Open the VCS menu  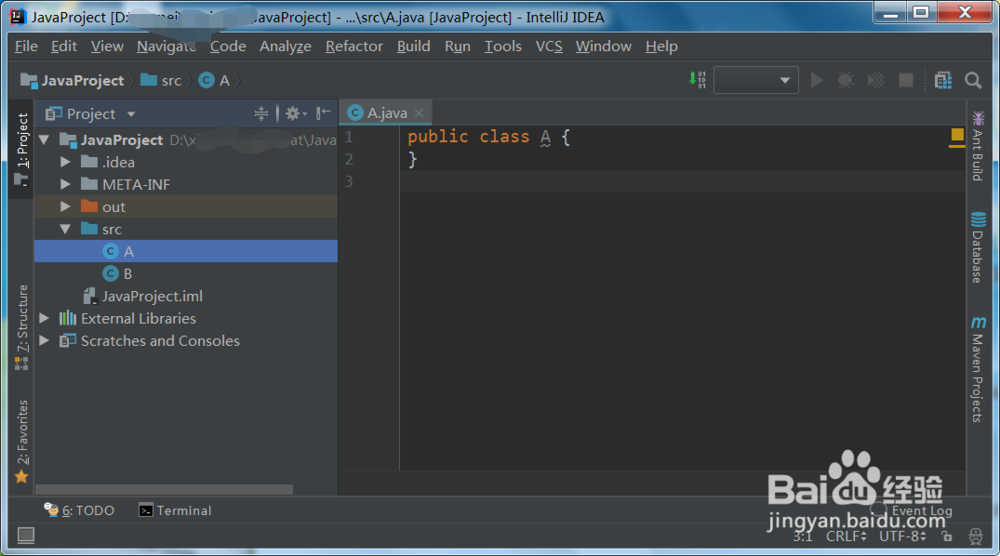coord(548,47)
